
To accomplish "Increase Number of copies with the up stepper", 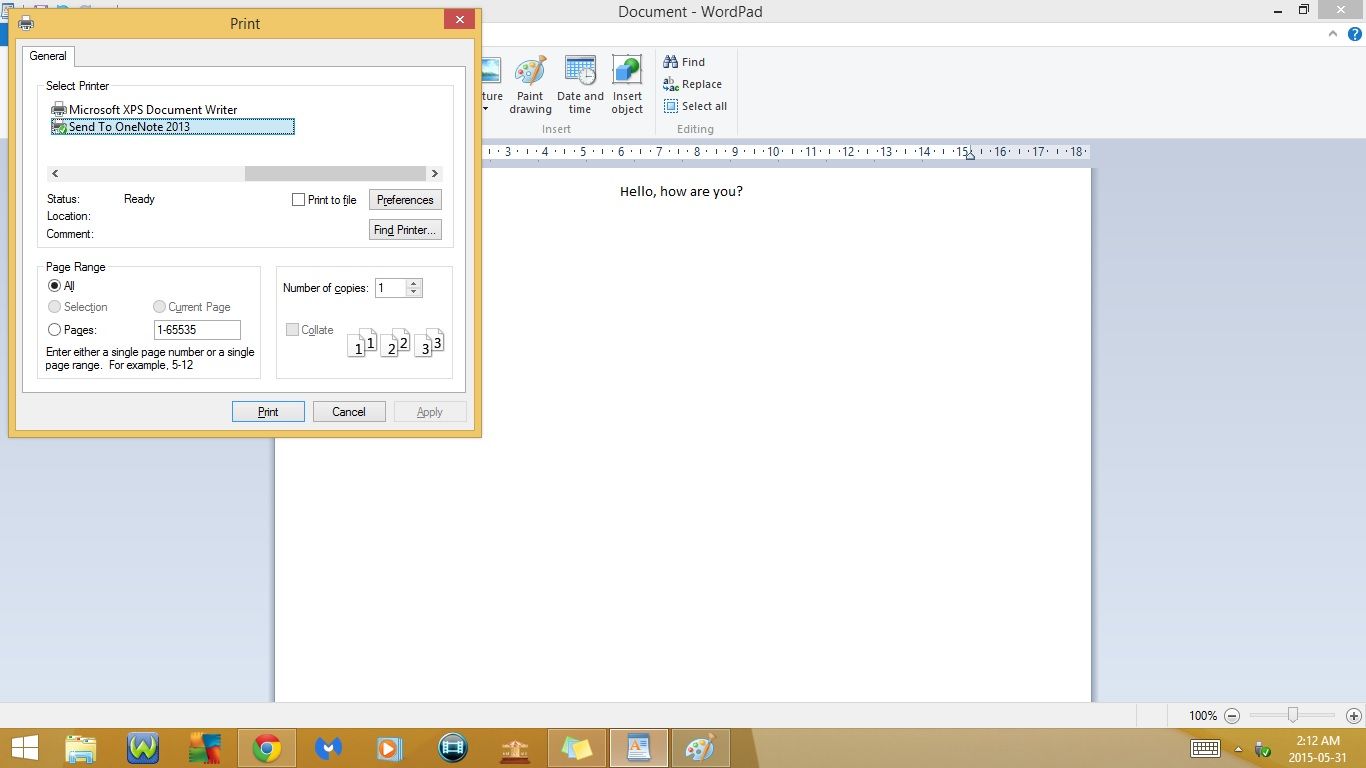I will (x=415, y=283).
